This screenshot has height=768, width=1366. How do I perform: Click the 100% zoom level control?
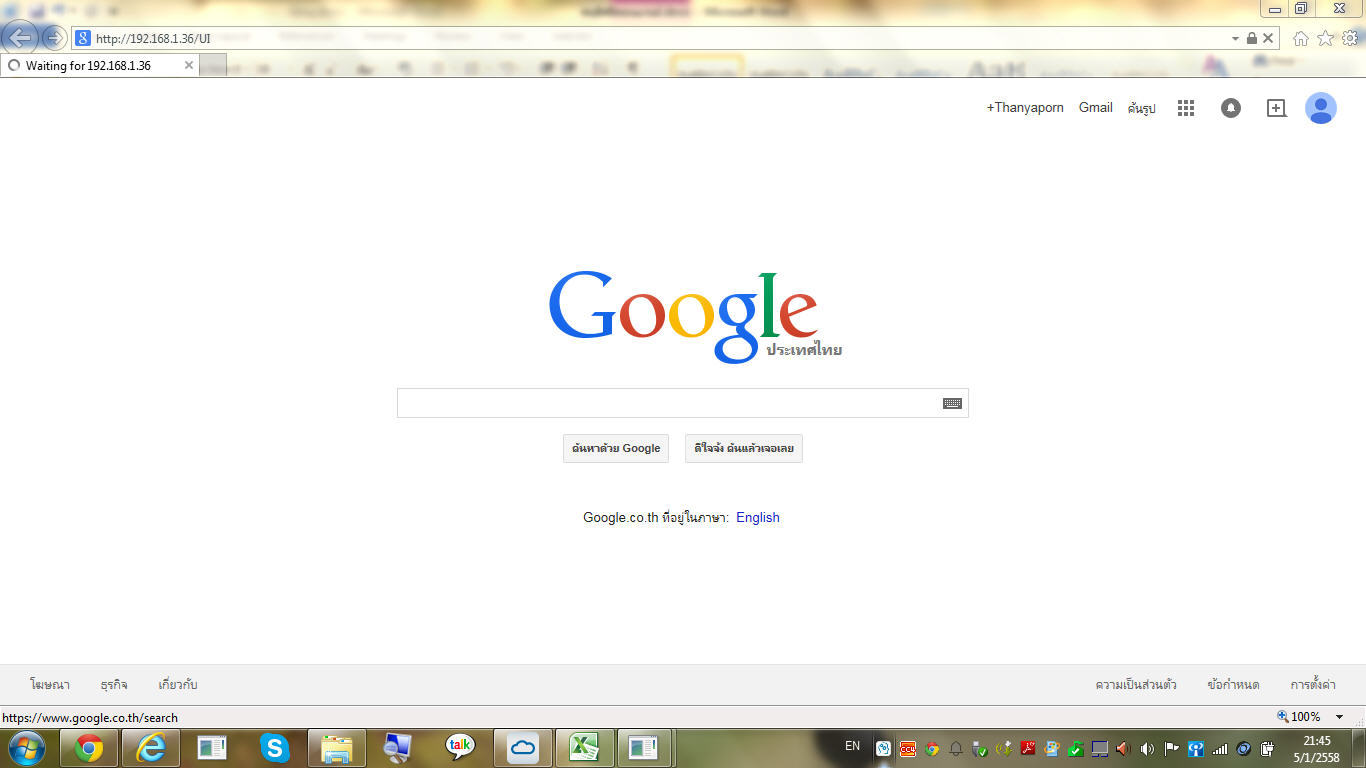[1299, 717]
